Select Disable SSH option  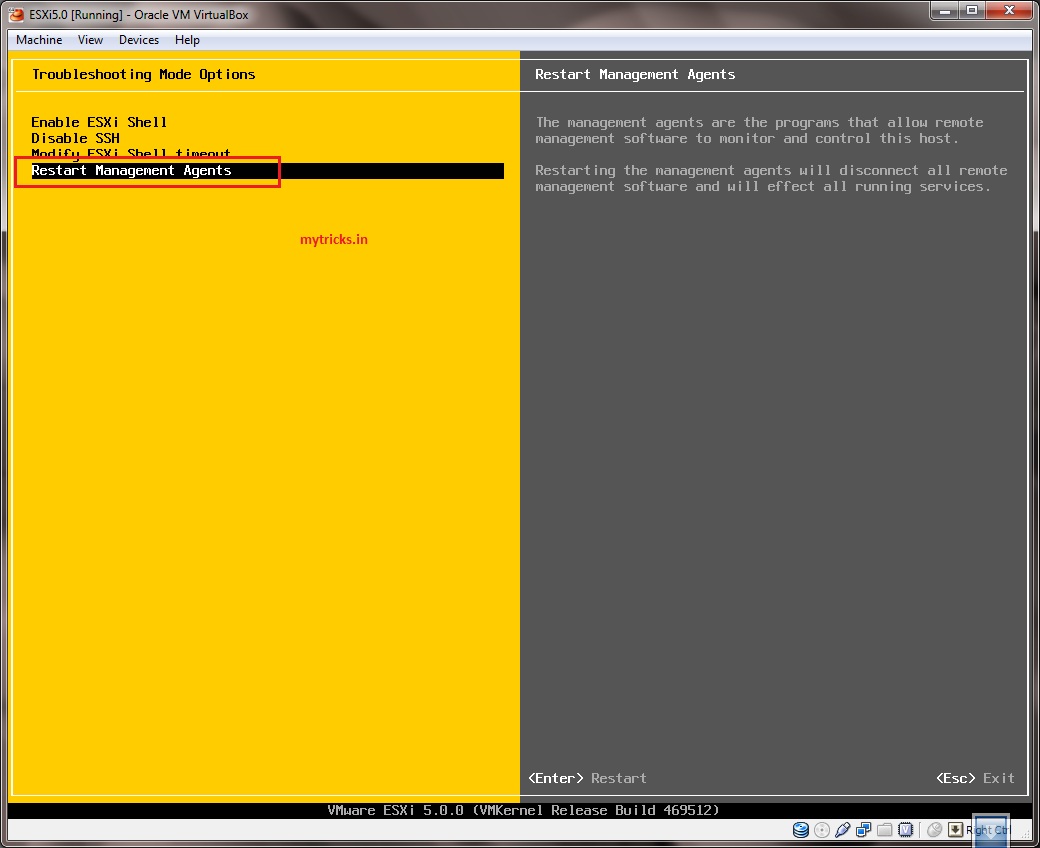click(x=75, y=138)
